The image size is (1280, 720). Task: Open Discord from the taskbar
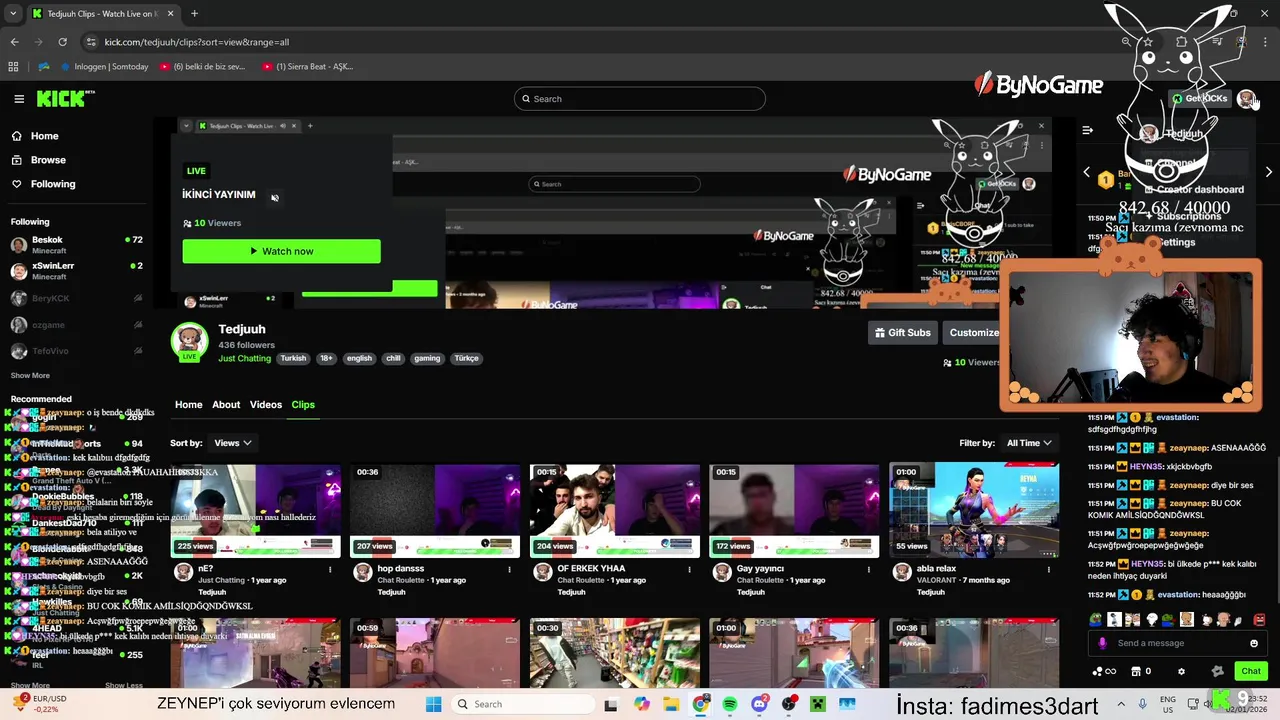[760, 704]
